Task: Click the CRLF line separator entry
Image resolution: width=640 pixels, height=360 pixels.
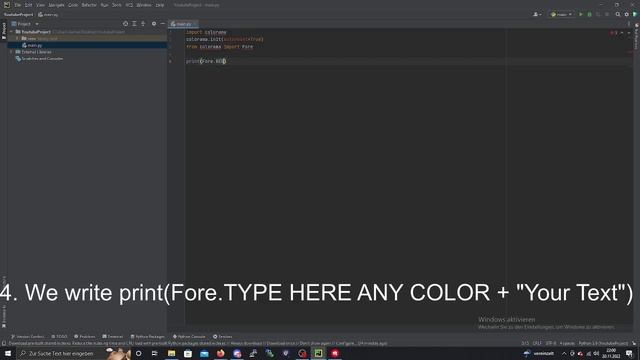Action: point(537,344)
